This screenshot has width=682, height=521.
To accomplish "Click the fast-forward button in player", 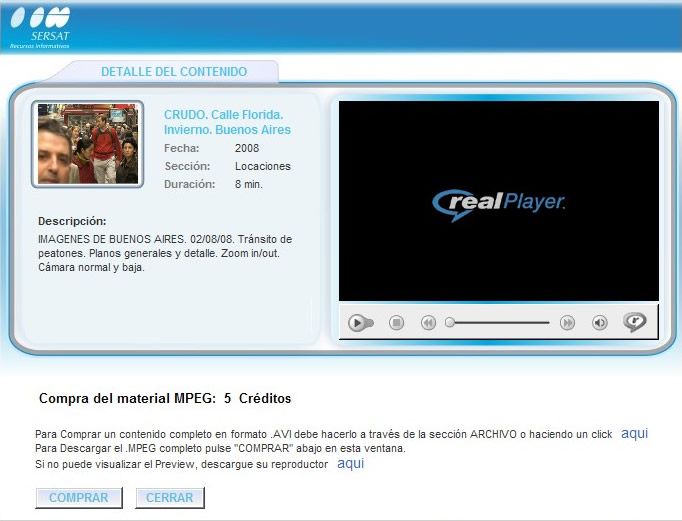I will click(x=567, y=323).
